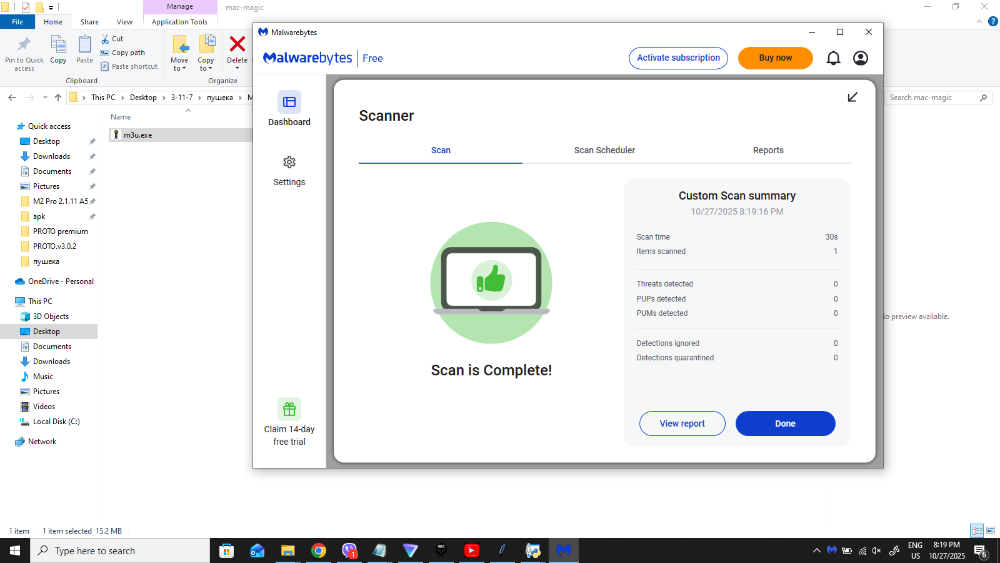The image size is (1000, 563).
Task: Open the M2 Pro 2.1.11 A5 folder
Action: click(60, 201)
